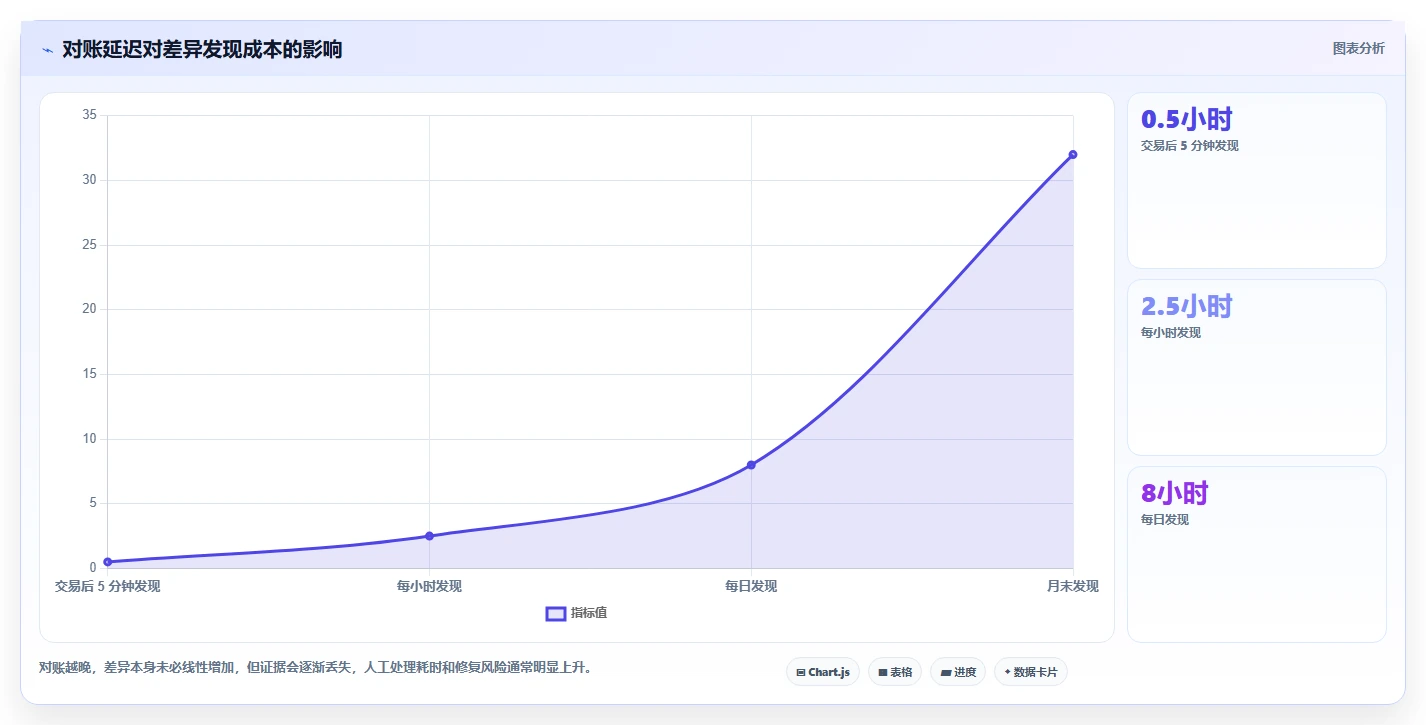
Task: Click y-axis tick value 20
Action: pos(89,309)
